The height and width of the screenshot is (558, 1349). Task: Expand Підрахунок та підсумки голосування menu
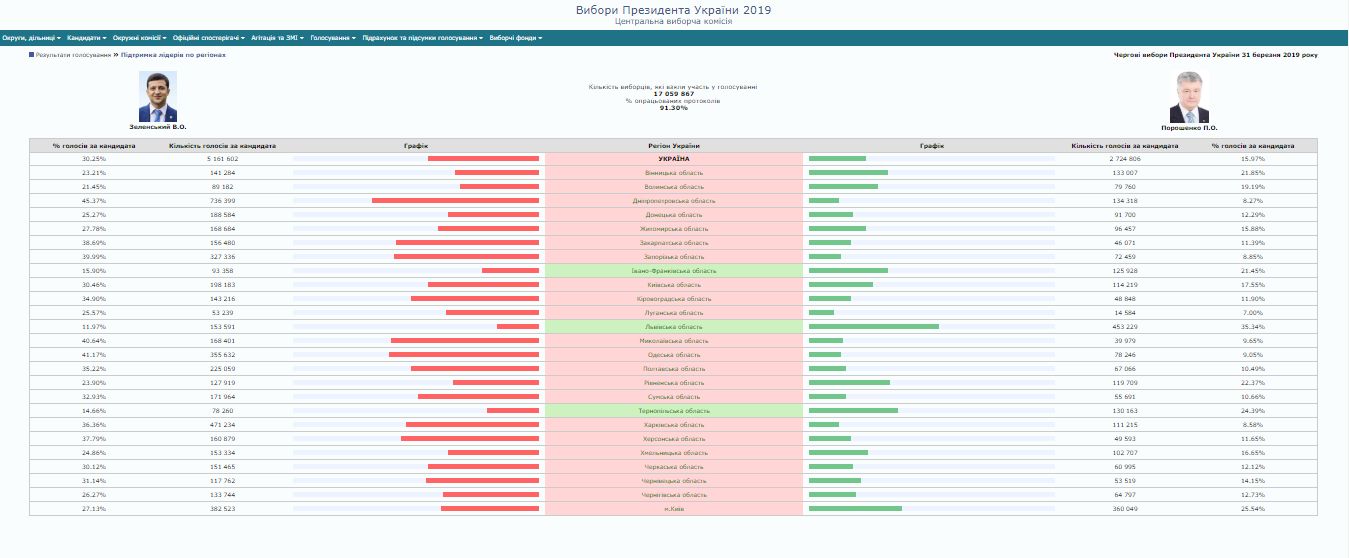pyautogui.click(x=423, y=38)
